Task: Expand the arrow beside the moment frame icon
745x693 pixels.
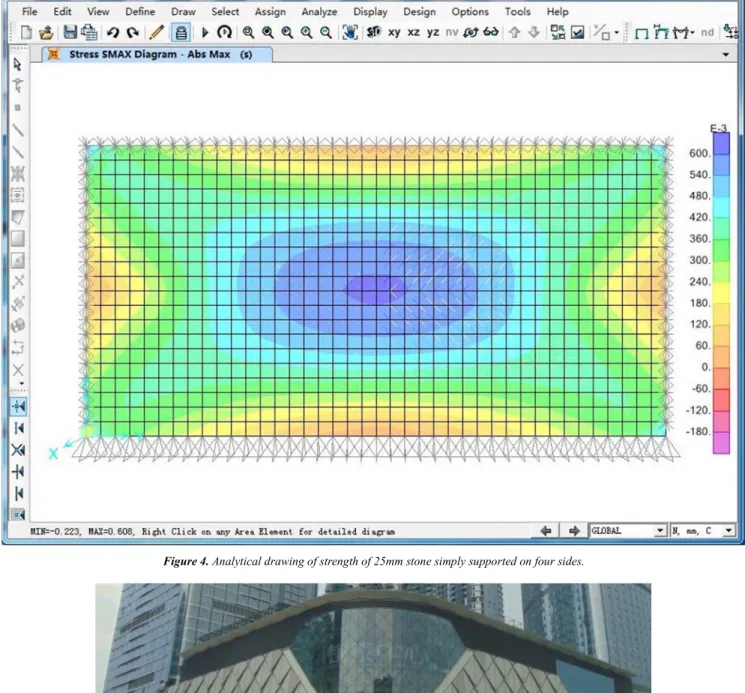Action: tap(692, 33)
